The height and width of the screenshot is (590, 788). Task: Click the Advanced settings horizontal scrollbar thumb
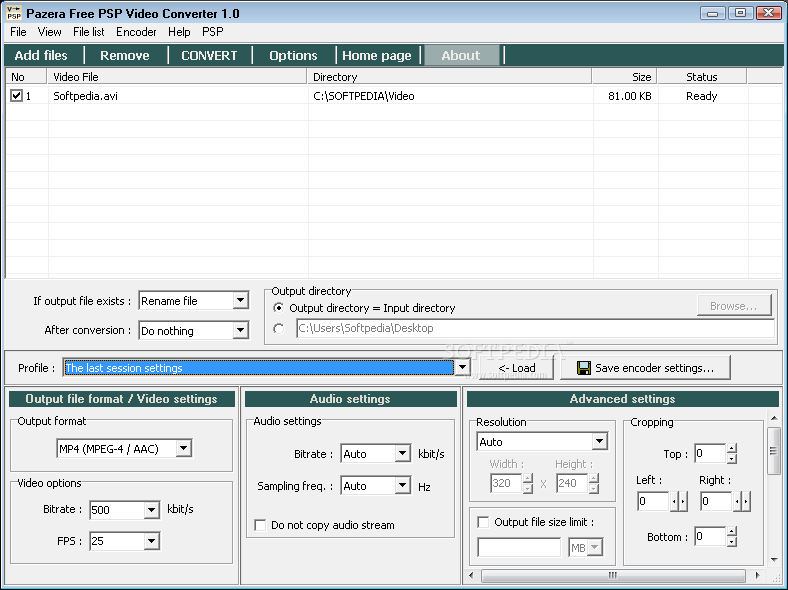[x=613, y=575]
